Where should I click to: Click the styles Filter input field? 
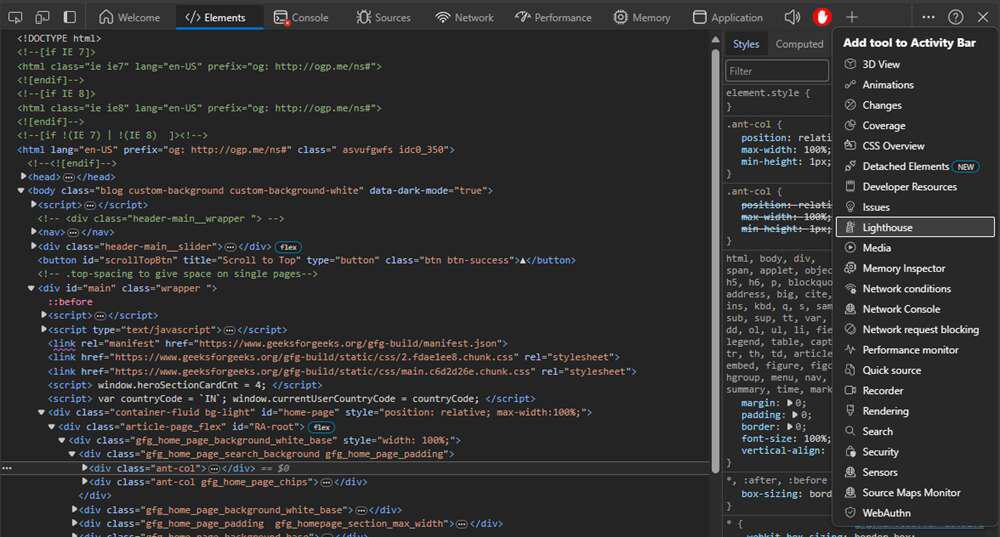coord(777,71)
